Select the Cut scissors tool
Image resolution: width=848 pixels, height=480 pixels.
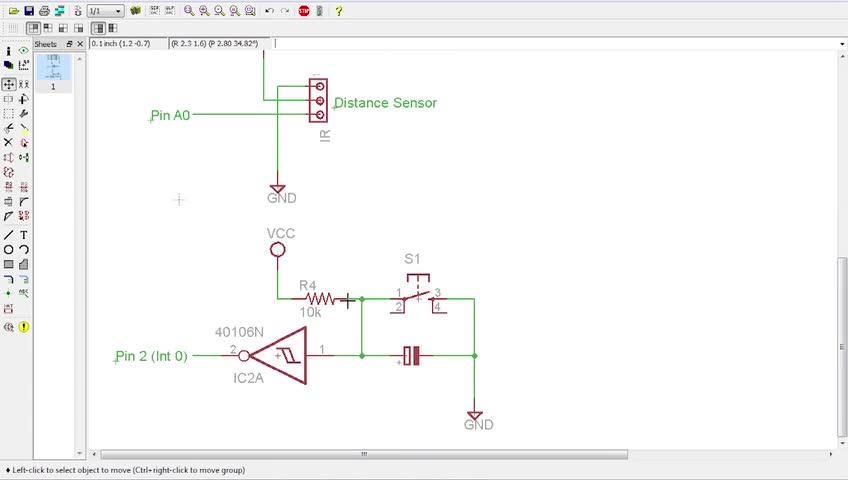coord(8,128)
